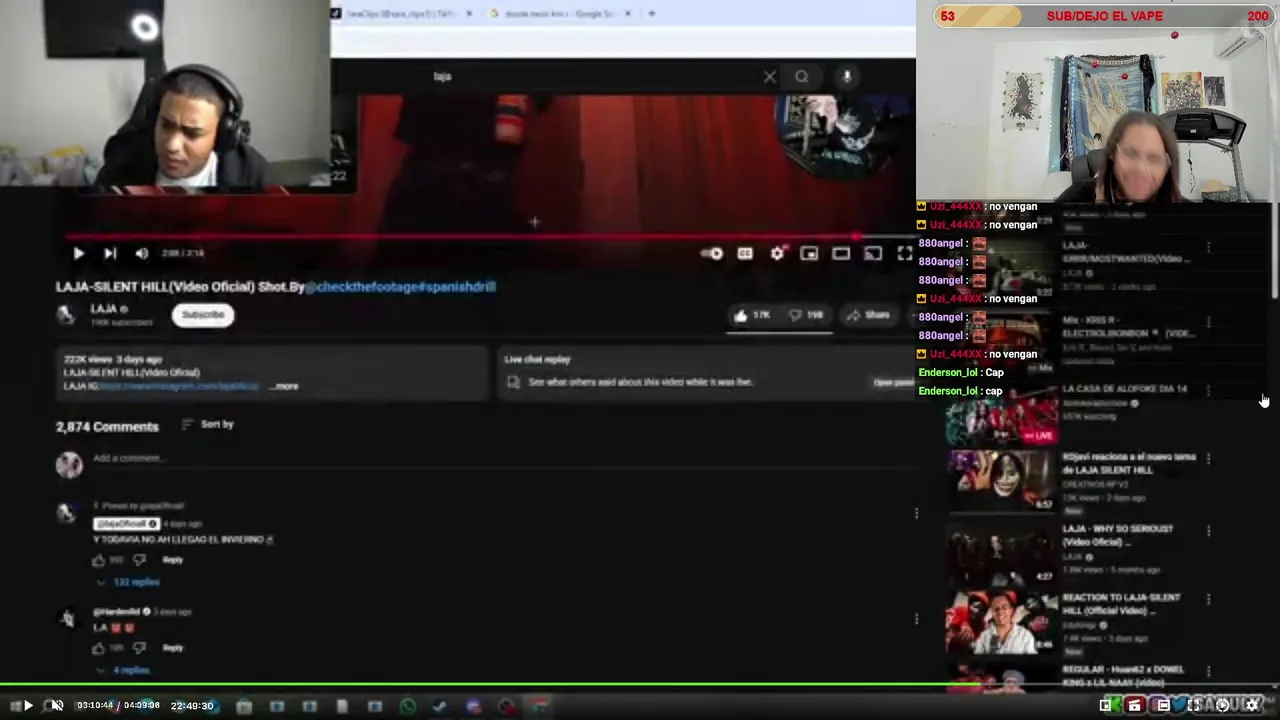The width and height of the screenshot is (1280, 720).
Task: Enter fullscreen in YouTube player
Action: [904, 254]
